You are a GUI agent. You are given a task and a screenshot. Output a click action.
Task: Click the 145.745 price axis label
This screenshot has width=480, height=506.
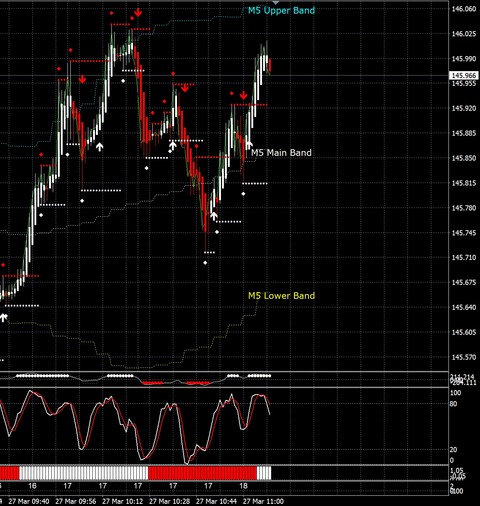click(x=464, y=233)
